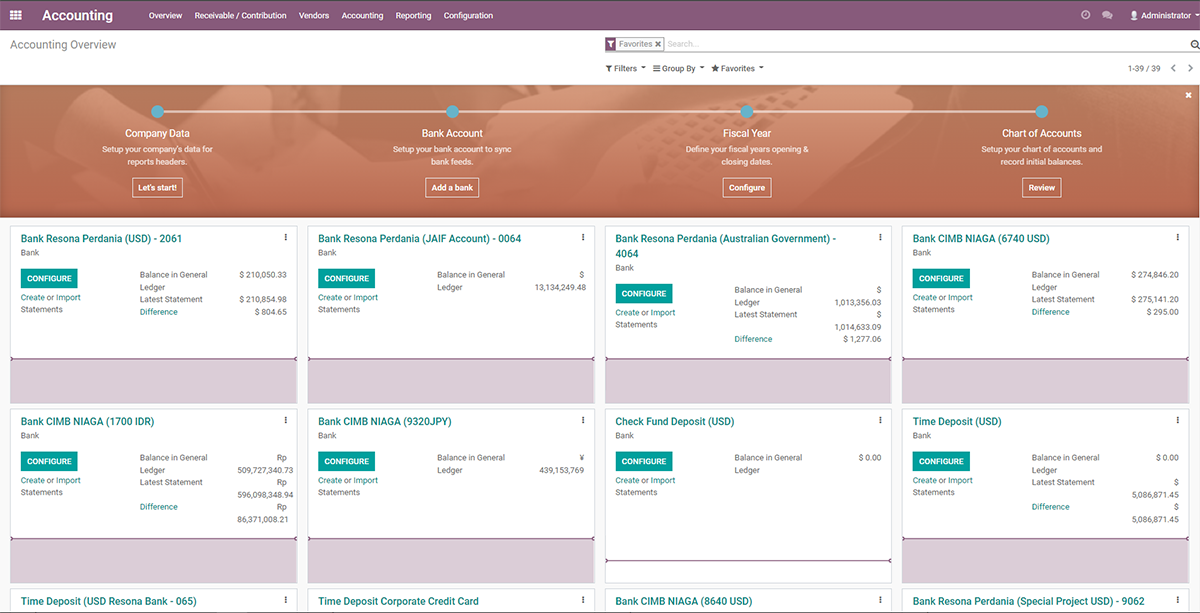Image resolution: width=1200 pixels, height=613 pixels.
Task: Close the onboarding banner panel
Action: click(1189, 95)
